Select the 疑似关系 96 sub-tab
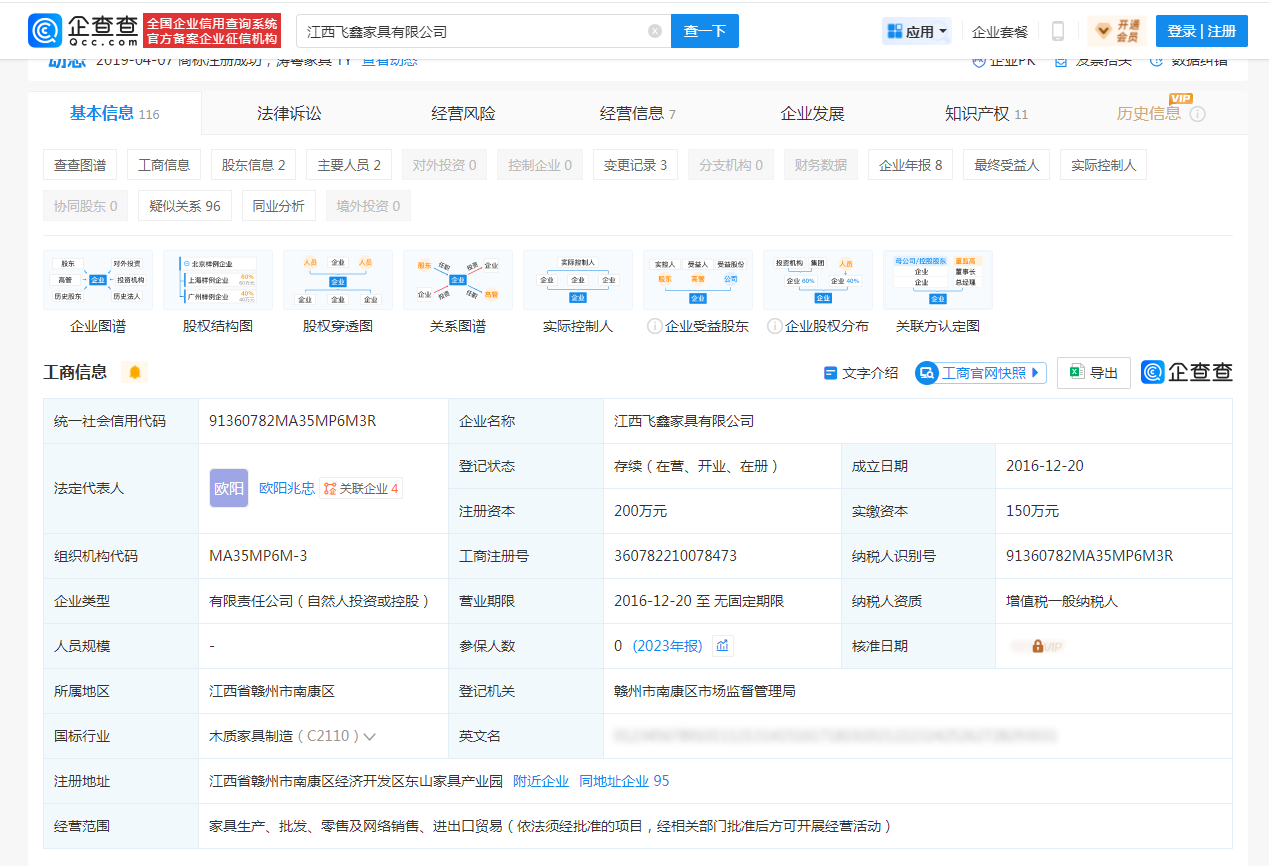This screenshot has height=866, width=1269. (185, 206)
